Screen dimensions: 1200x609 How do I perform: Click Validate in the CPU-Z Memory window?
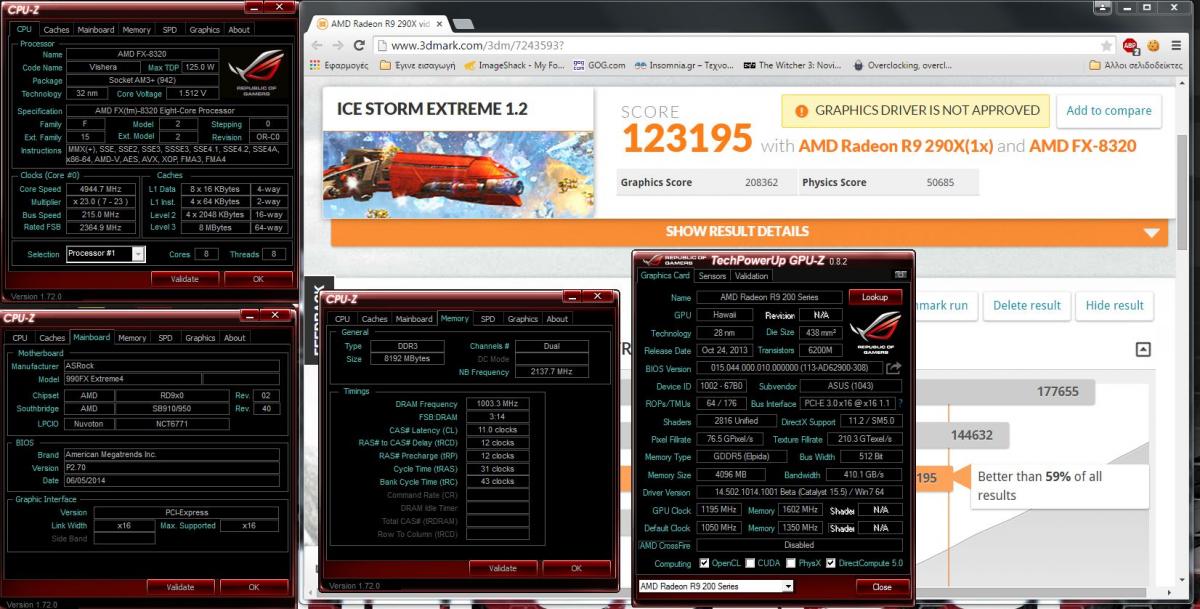[x=503, y=568]
